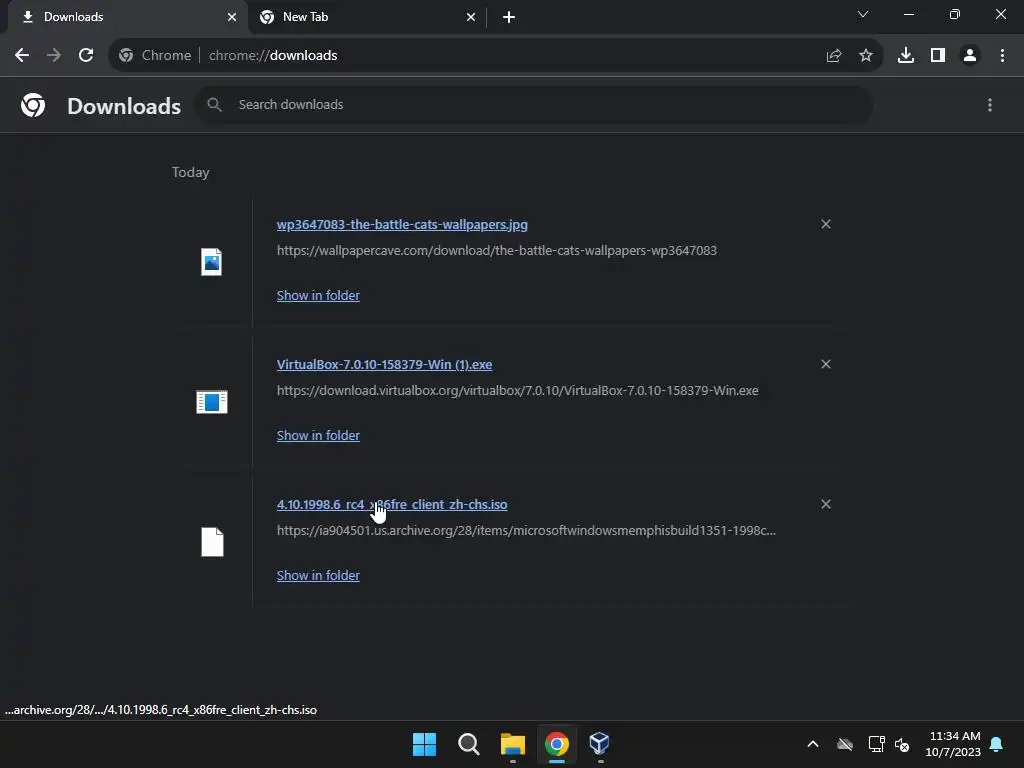Remove the VirtualBox exe from list

click(x=826, y=364)
